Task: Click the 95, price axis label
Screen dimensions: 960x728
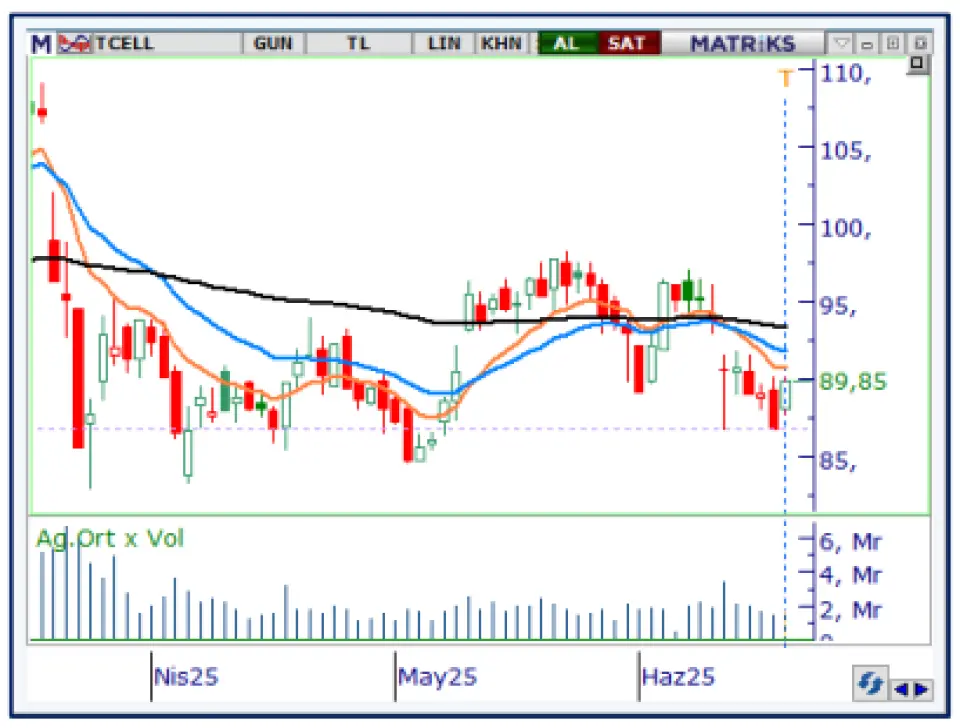Action: click(x=838, y=306)
